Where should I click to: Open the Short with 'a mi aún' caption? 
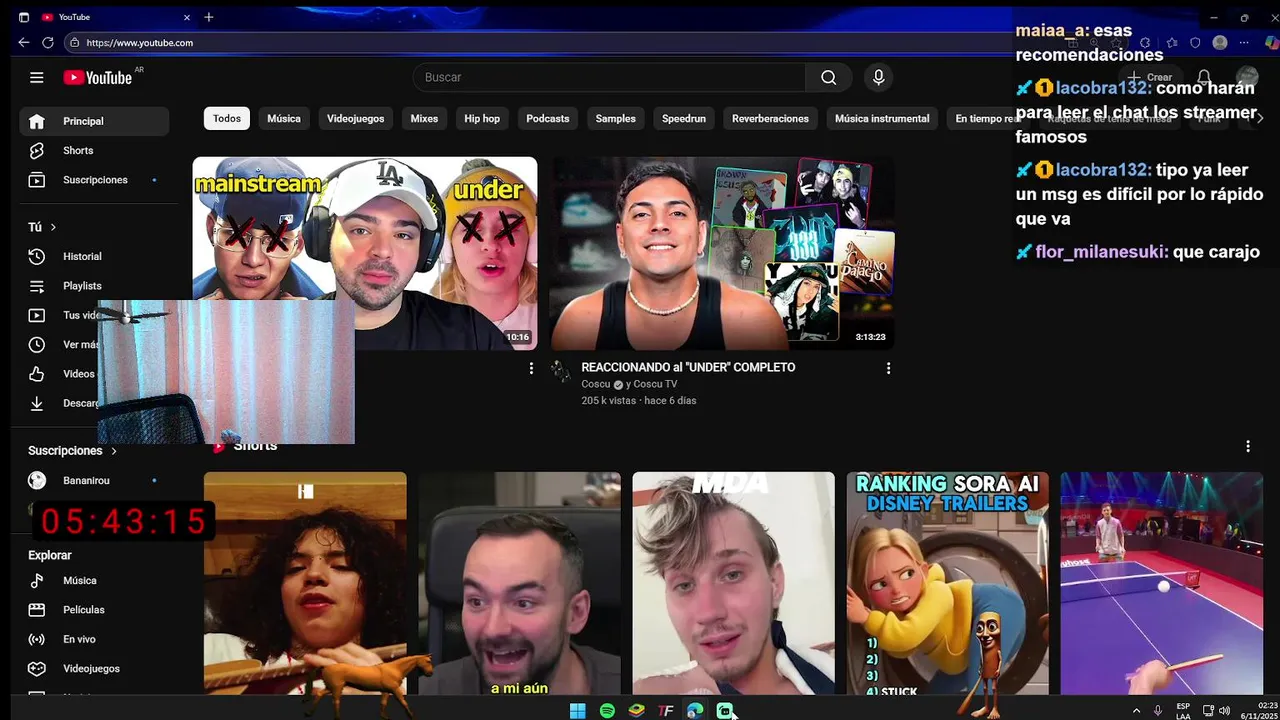(519, 583)
